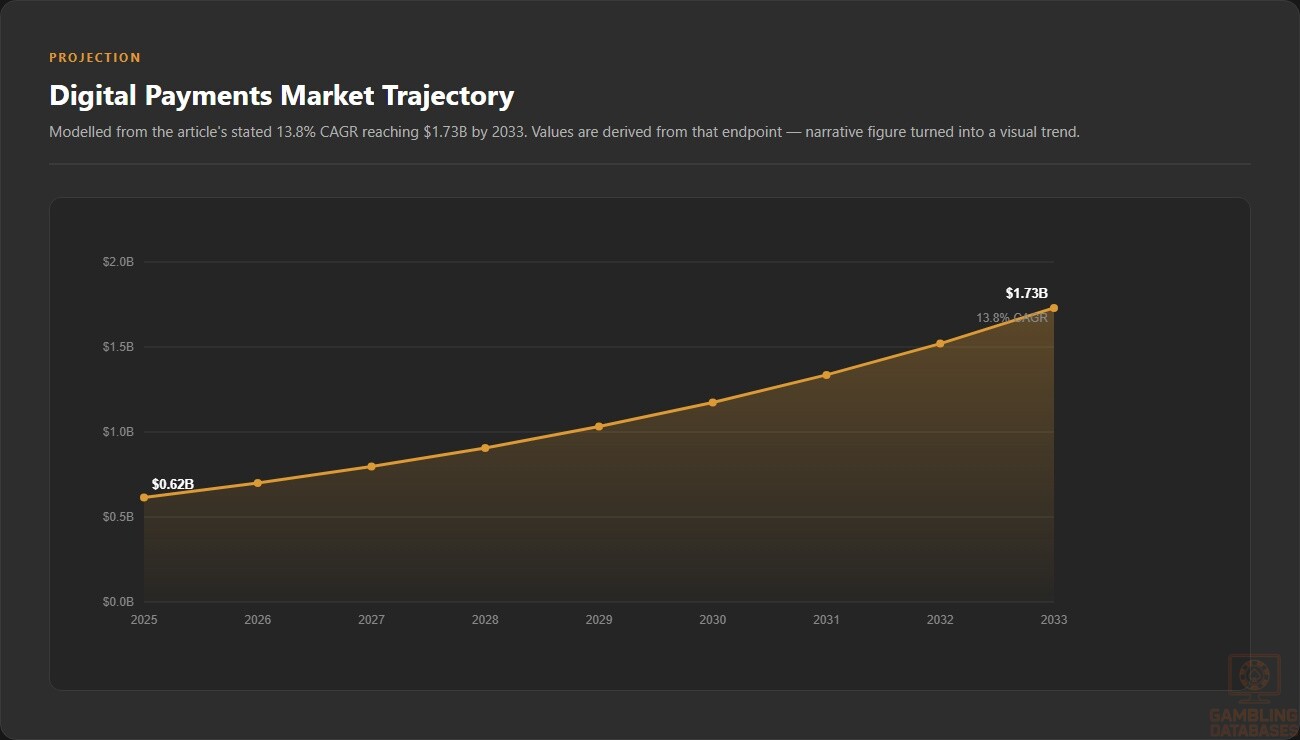Click the $0.62B starting value label

pos(173,484)
